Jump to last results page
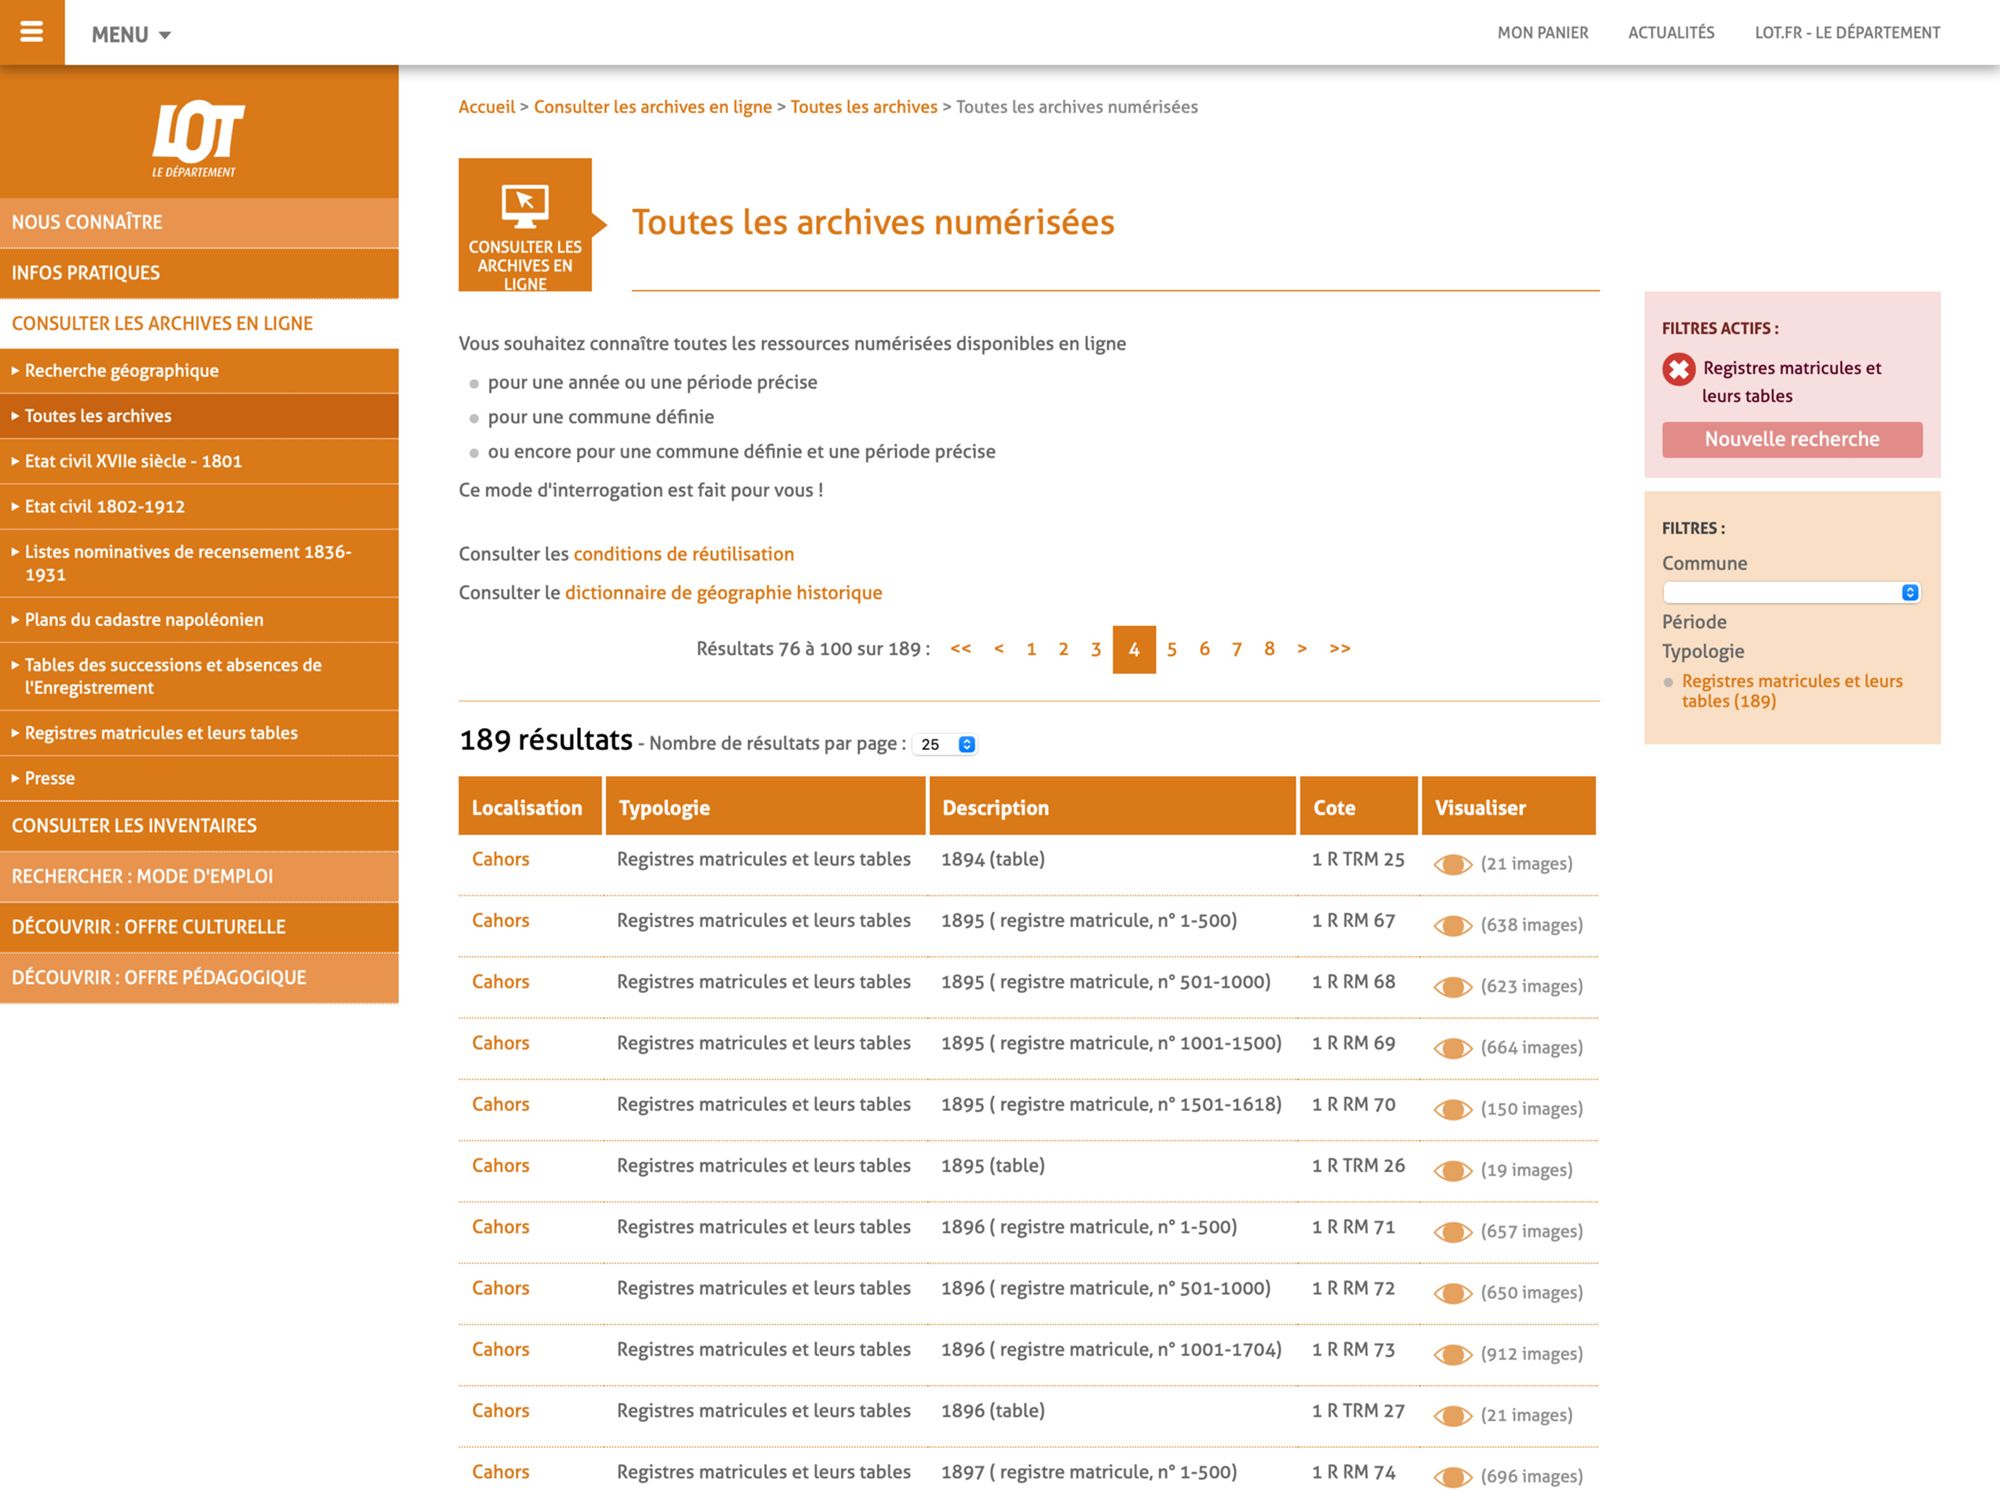 [x=1339, y=649]
